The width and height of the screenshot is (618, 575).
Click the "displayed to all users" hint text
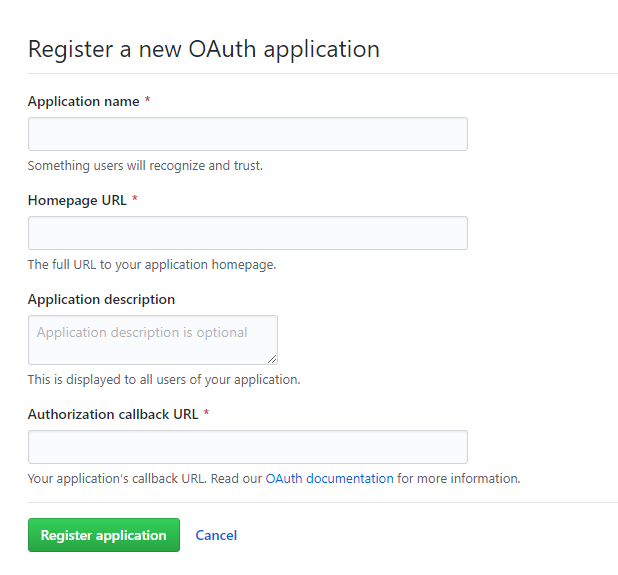point(163,380)
